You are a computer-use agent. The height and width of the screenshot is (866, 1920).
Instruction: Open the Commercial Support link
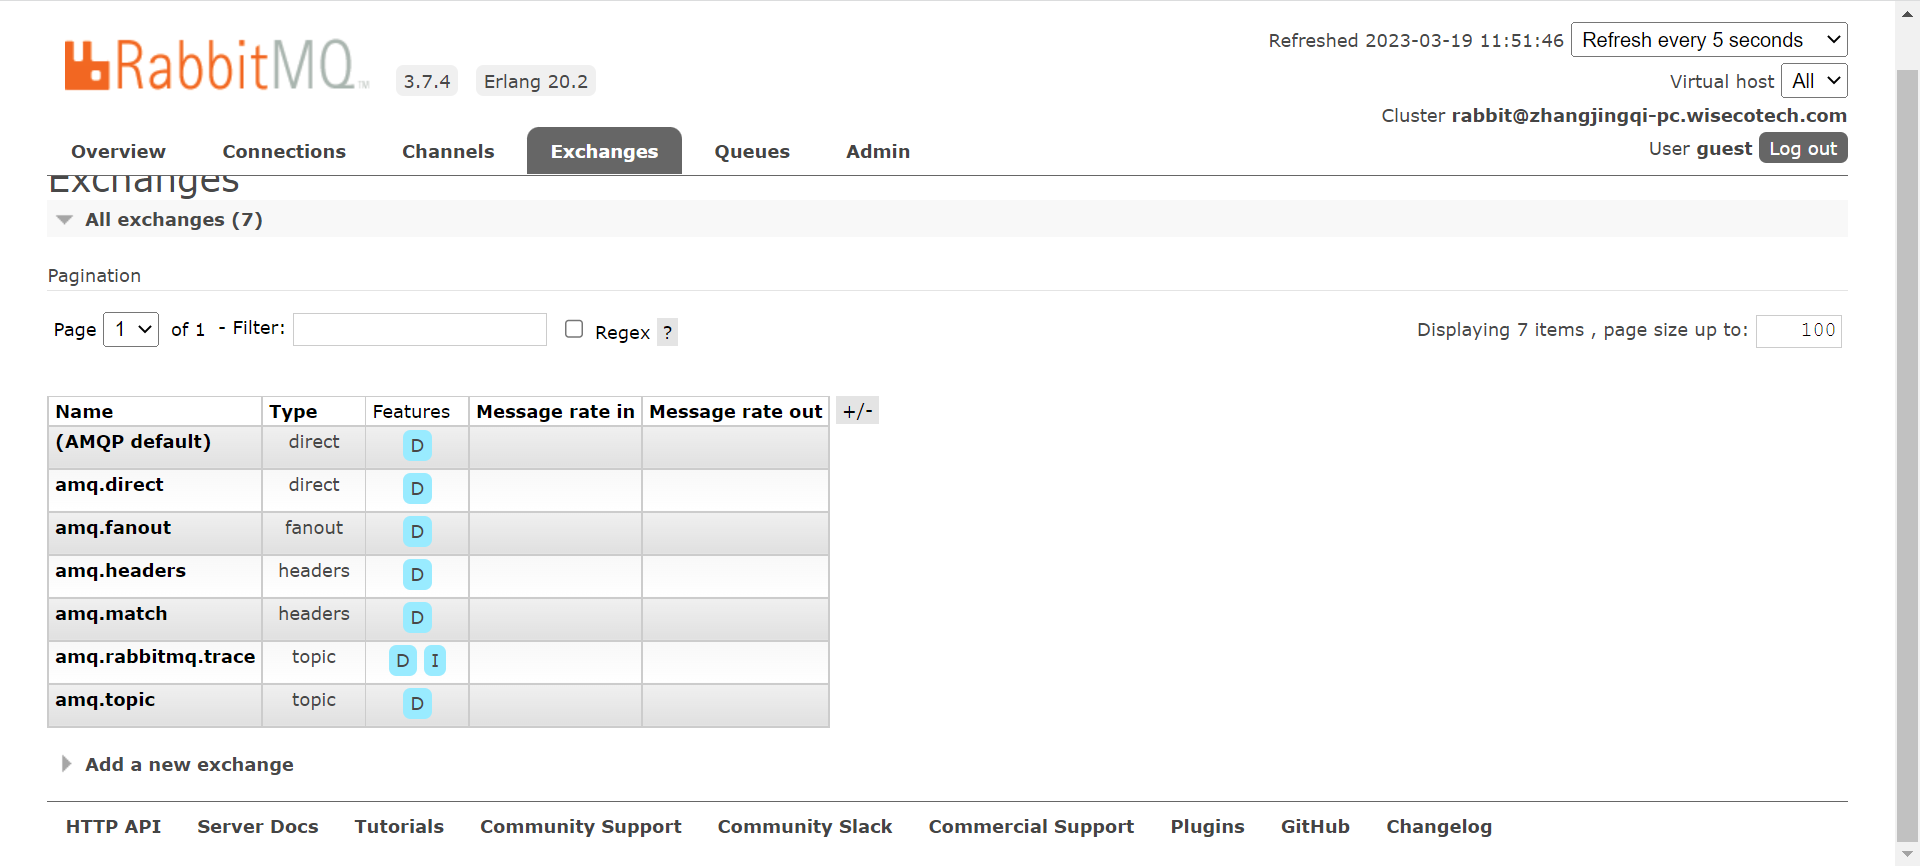click(x=1031, y=826)
